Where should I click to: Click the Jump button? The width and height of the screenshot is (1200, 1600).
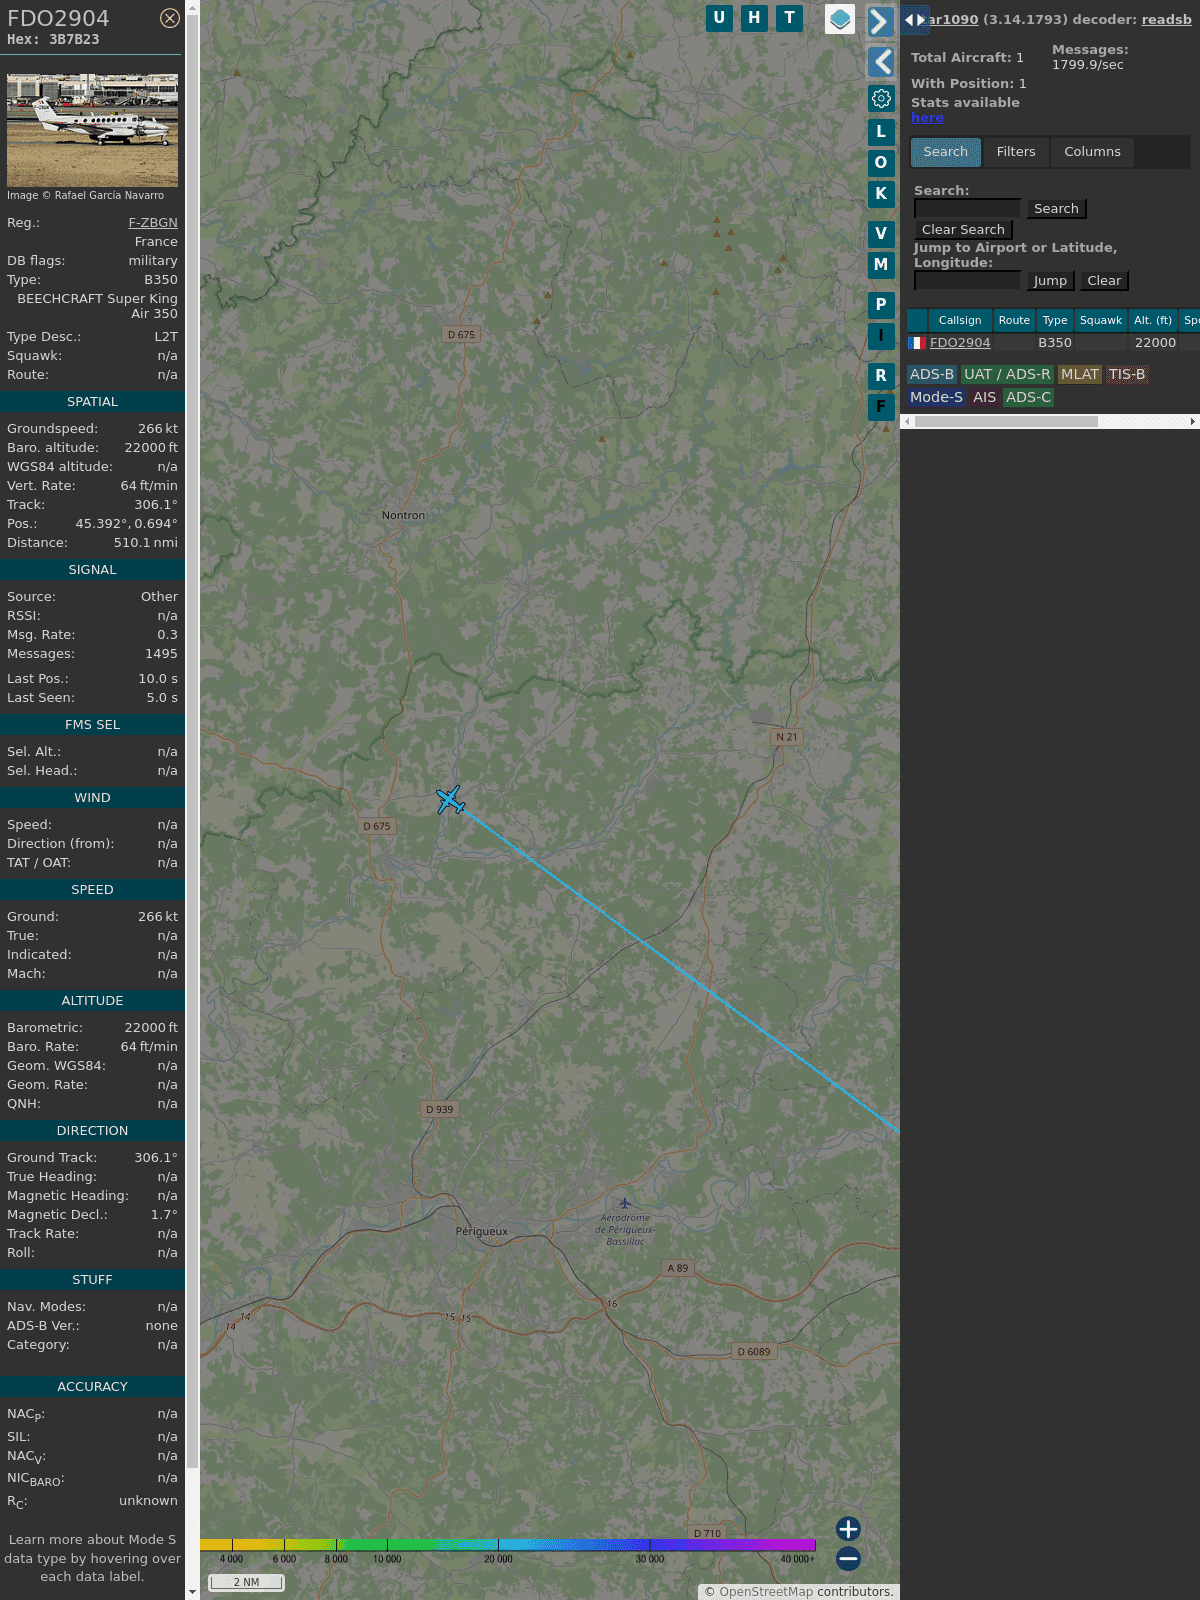(1050, 281)
